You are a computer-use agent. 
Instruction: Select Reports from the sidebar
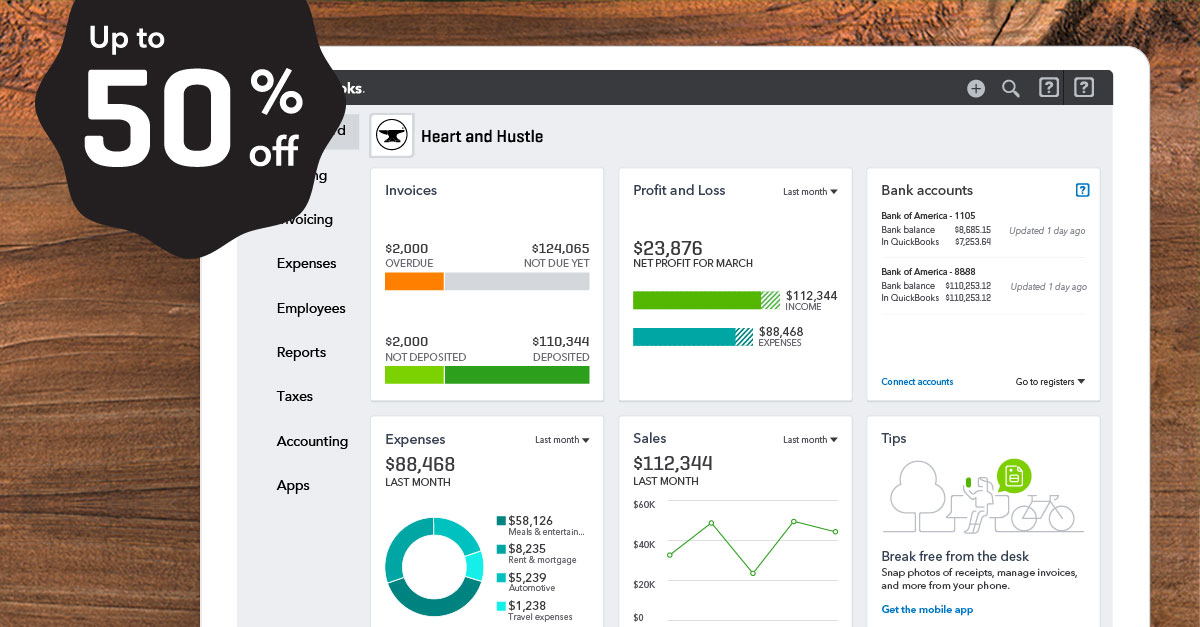pos(302,352)
